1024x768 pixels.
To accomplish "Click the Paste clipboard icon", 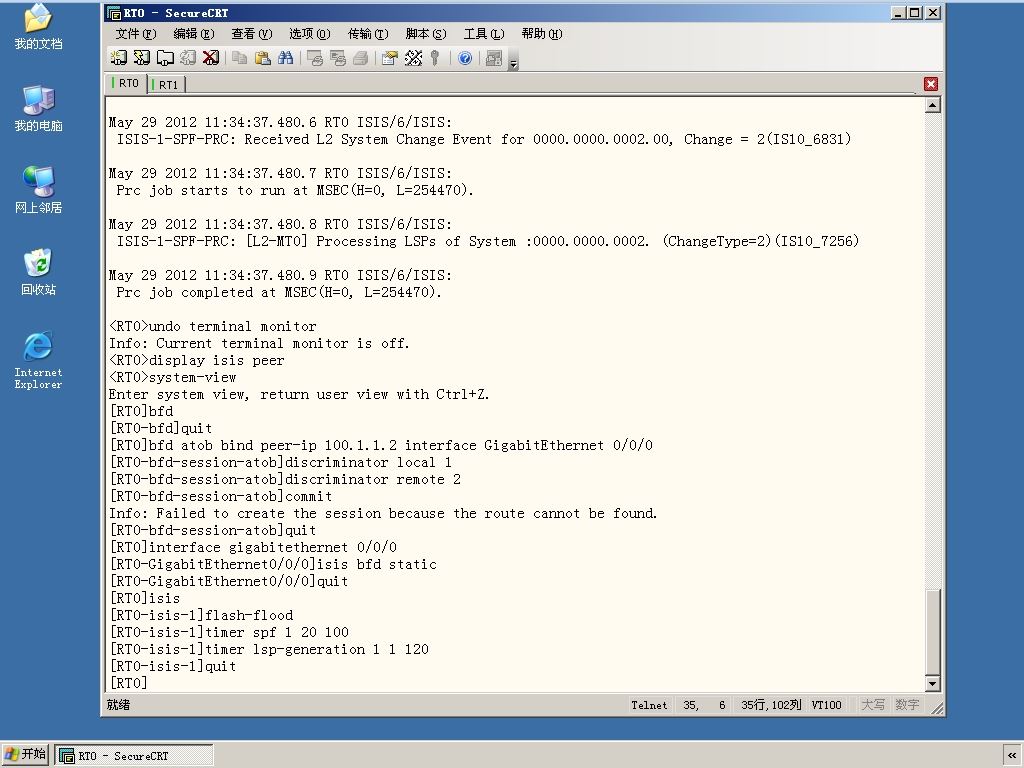I will coord(263,58).
